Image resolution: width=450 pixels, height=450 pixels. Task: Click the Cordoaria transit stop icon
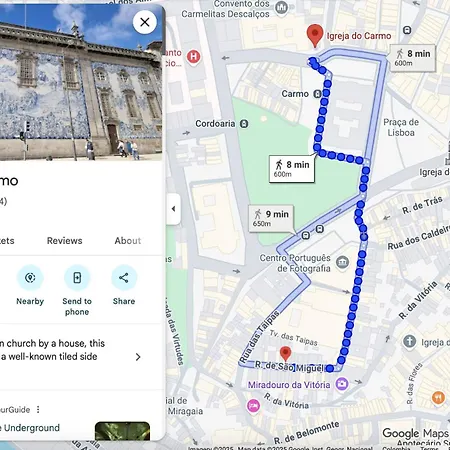[x=244, y=124]
